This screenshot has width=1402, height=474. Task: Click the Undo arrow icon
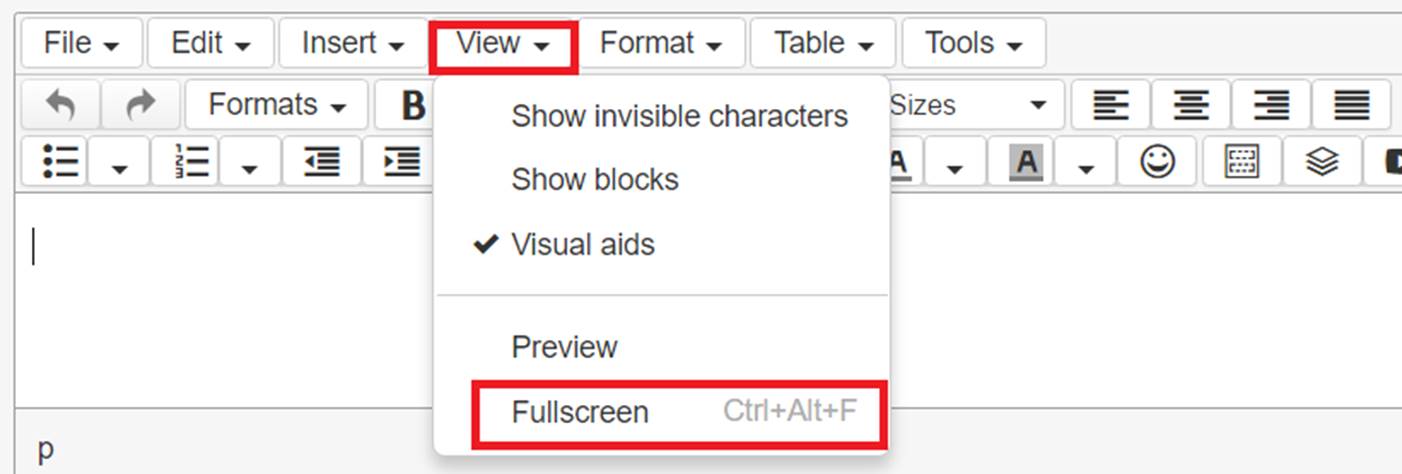(61, 105)
